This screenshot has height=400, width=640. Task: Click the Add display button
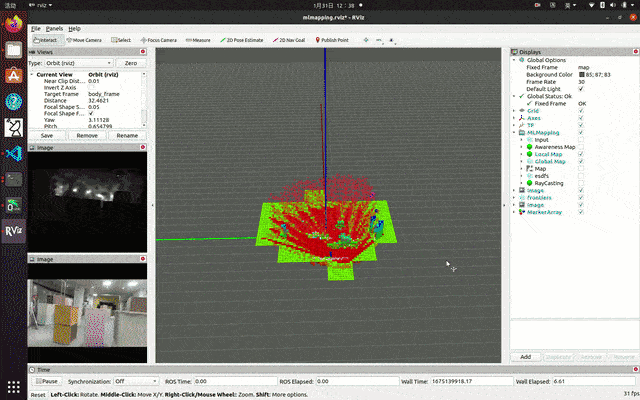(x=526, y=357)
